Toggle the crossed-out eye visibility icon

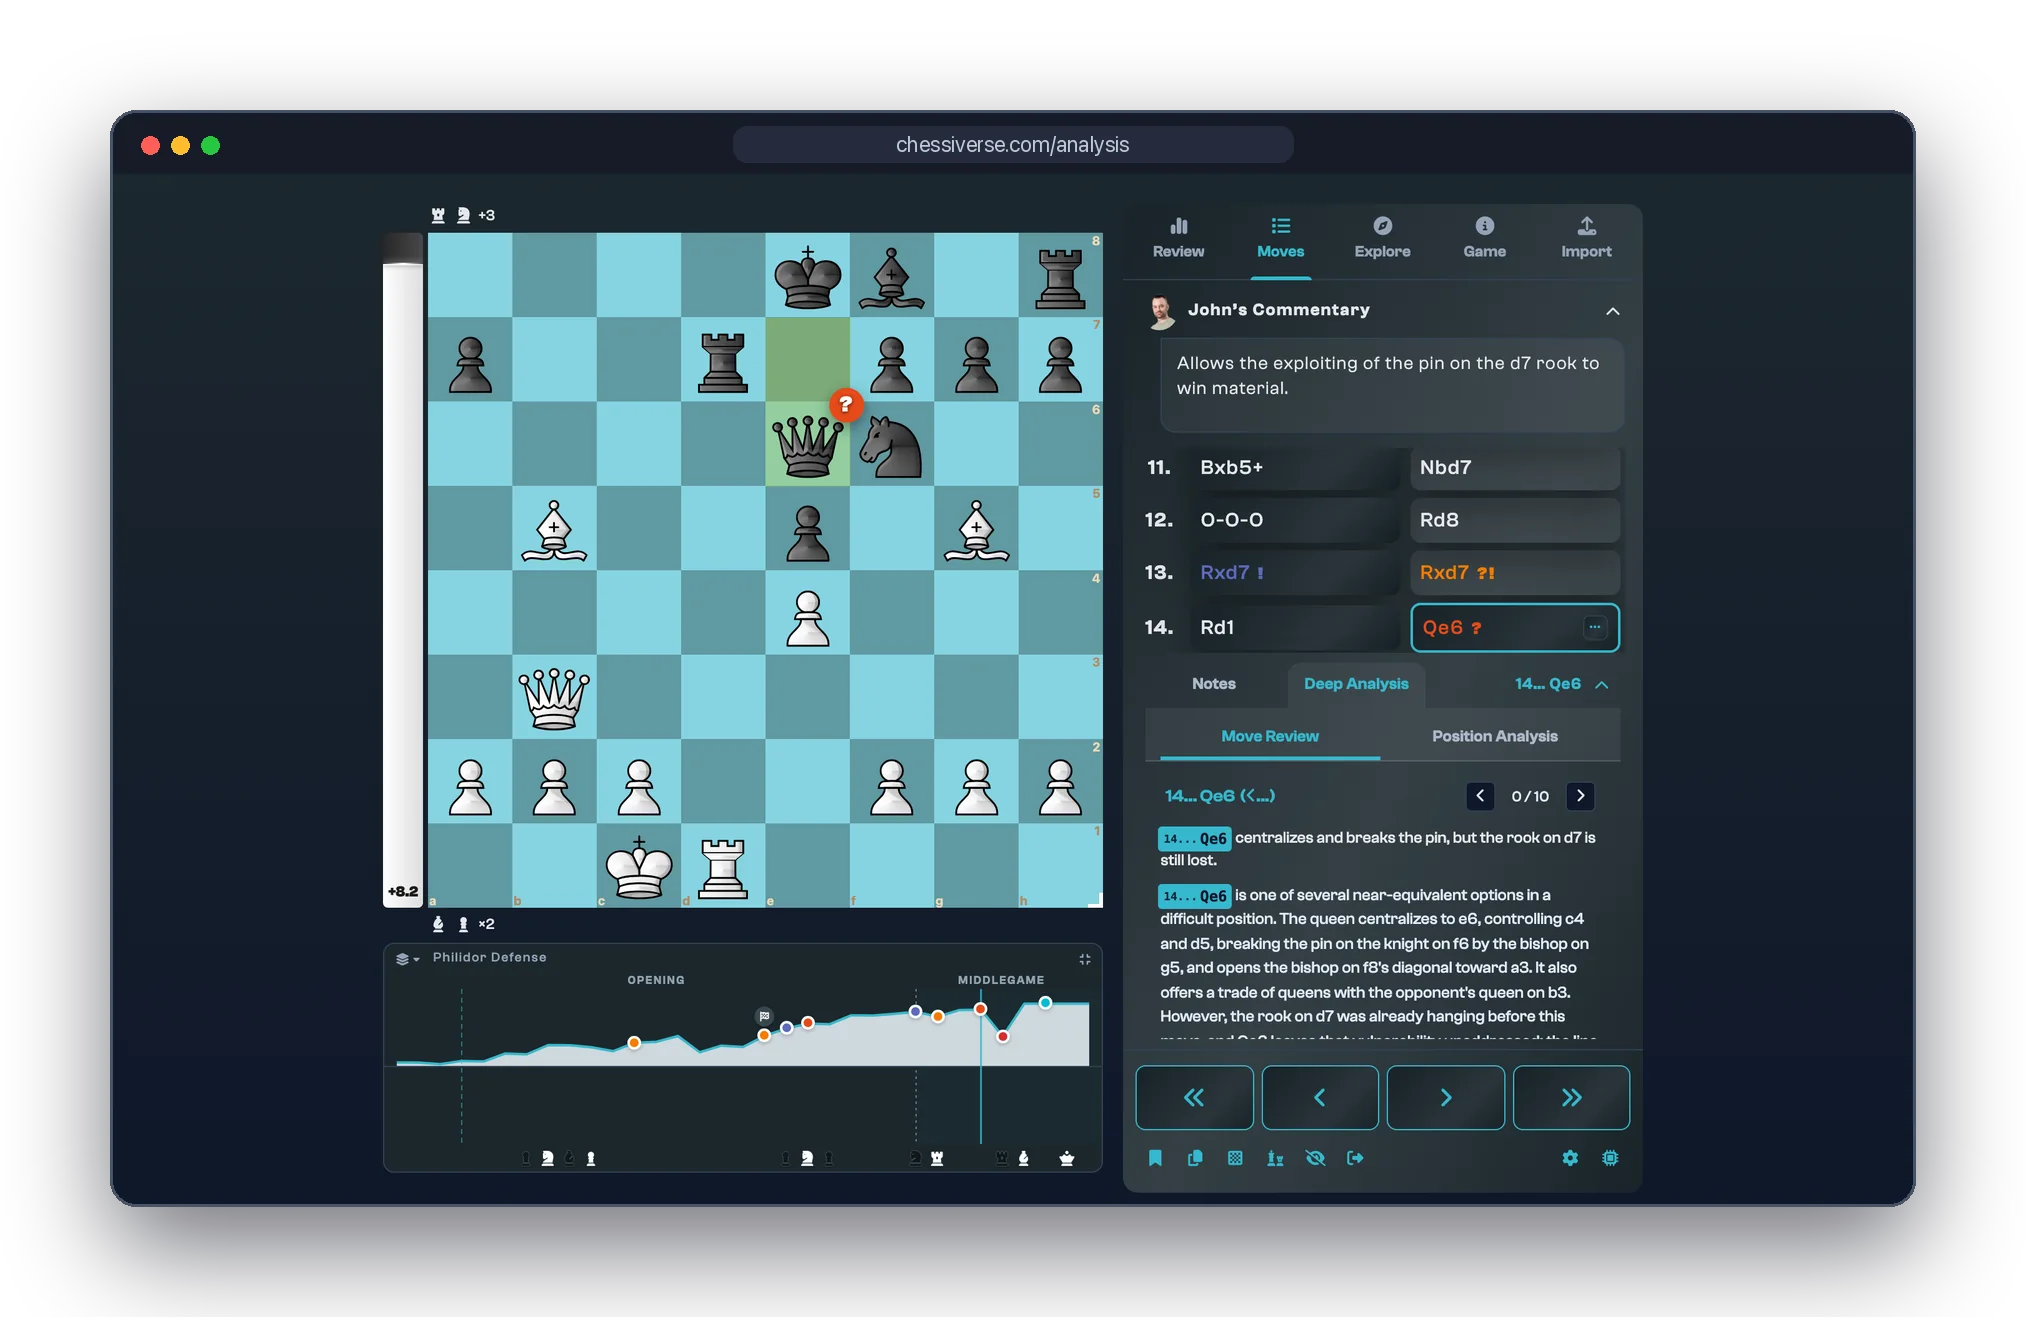pyautogui.click(x=1315, y=1158)
